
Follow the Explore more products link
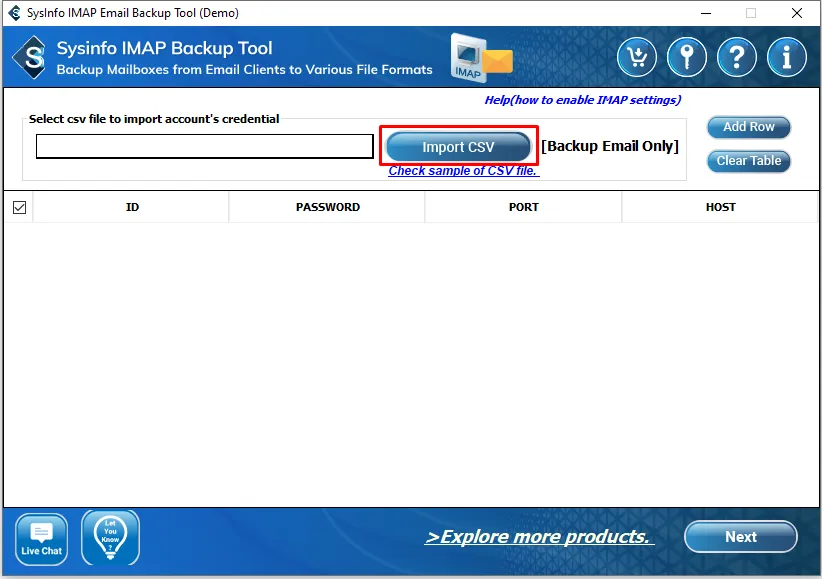(x=539, y=537)
